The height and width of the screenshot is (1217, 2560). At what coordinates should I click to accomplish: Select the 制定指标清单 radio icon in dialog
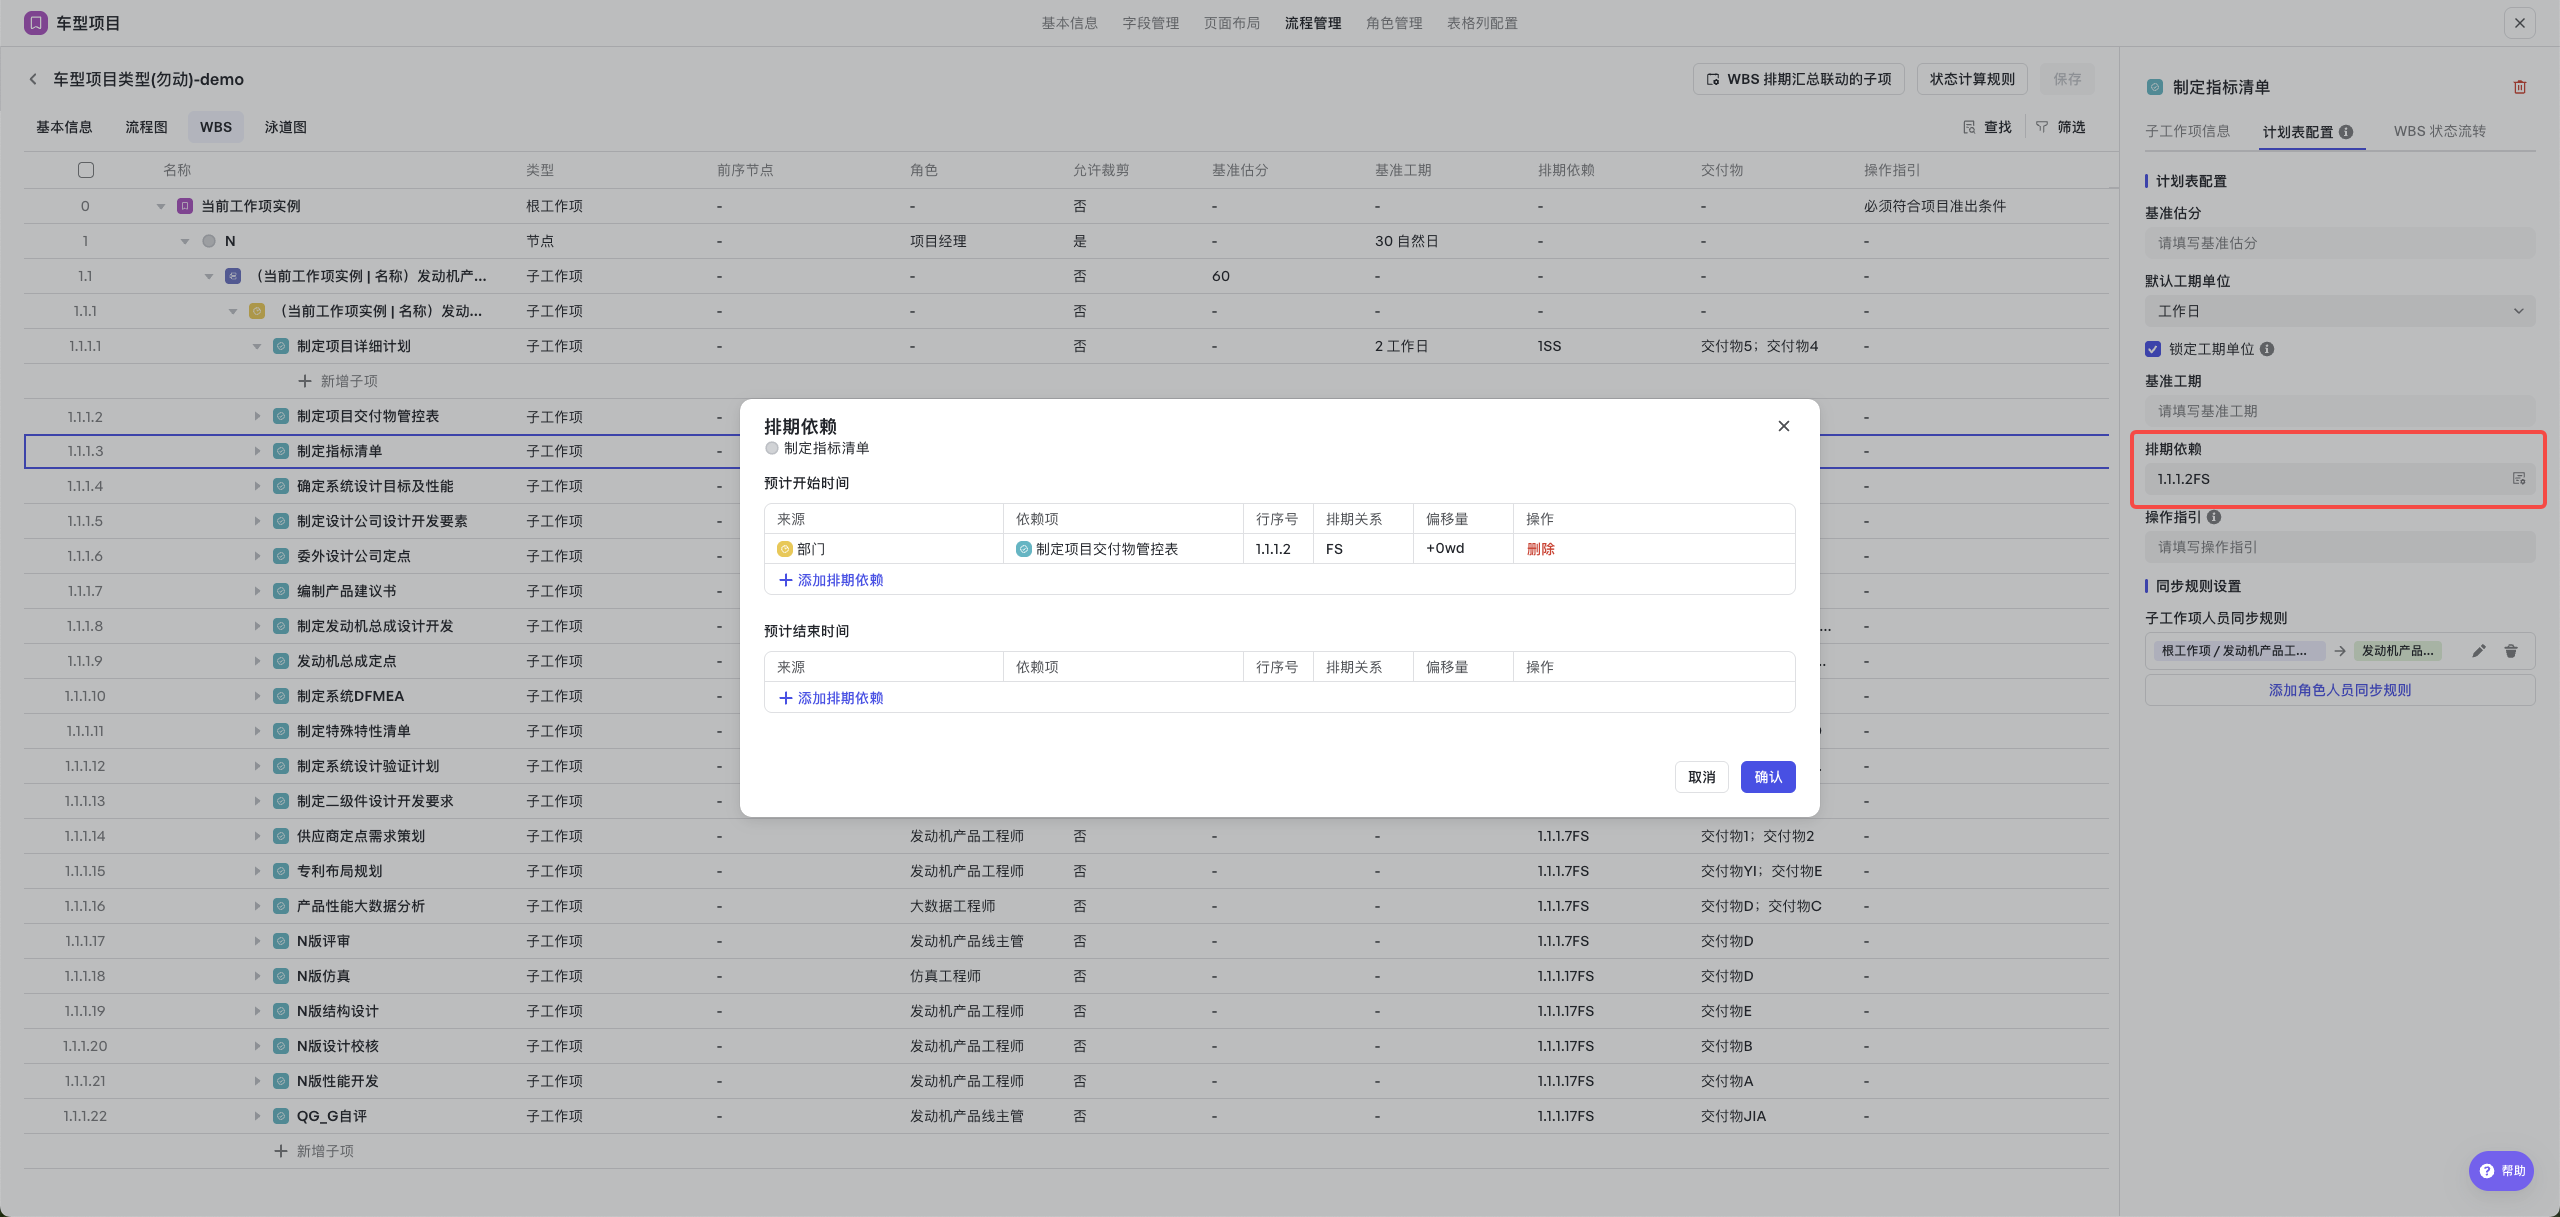[771, 448]
